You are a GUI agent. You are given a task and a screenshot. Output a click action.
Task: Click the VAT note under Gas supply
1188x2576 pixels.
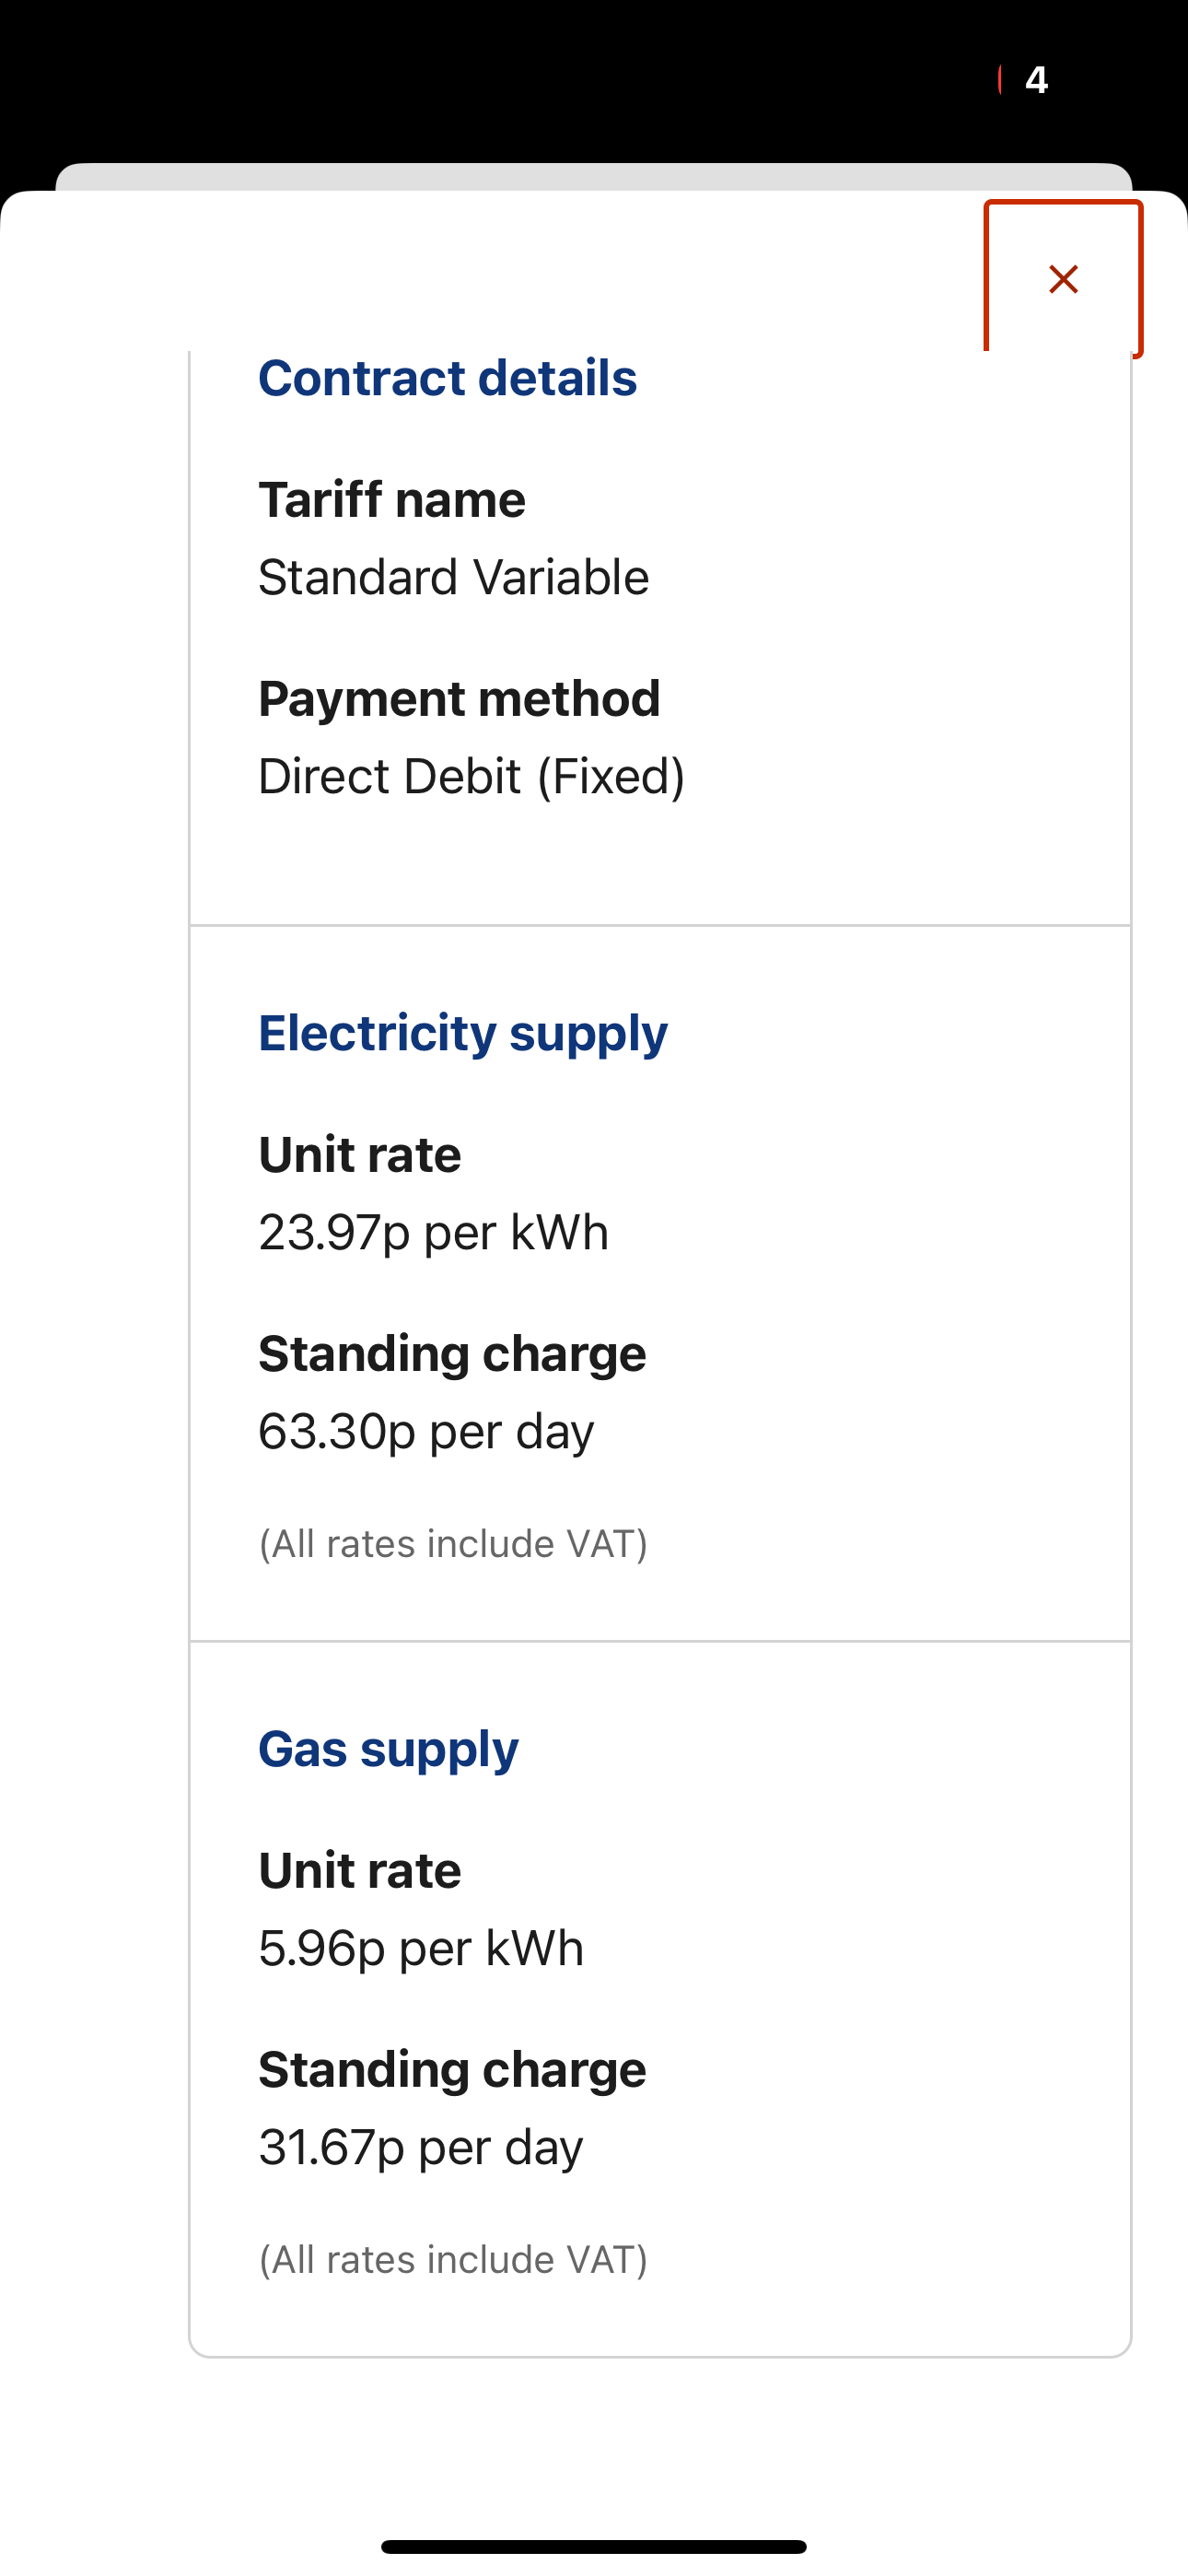[453, 2260]
